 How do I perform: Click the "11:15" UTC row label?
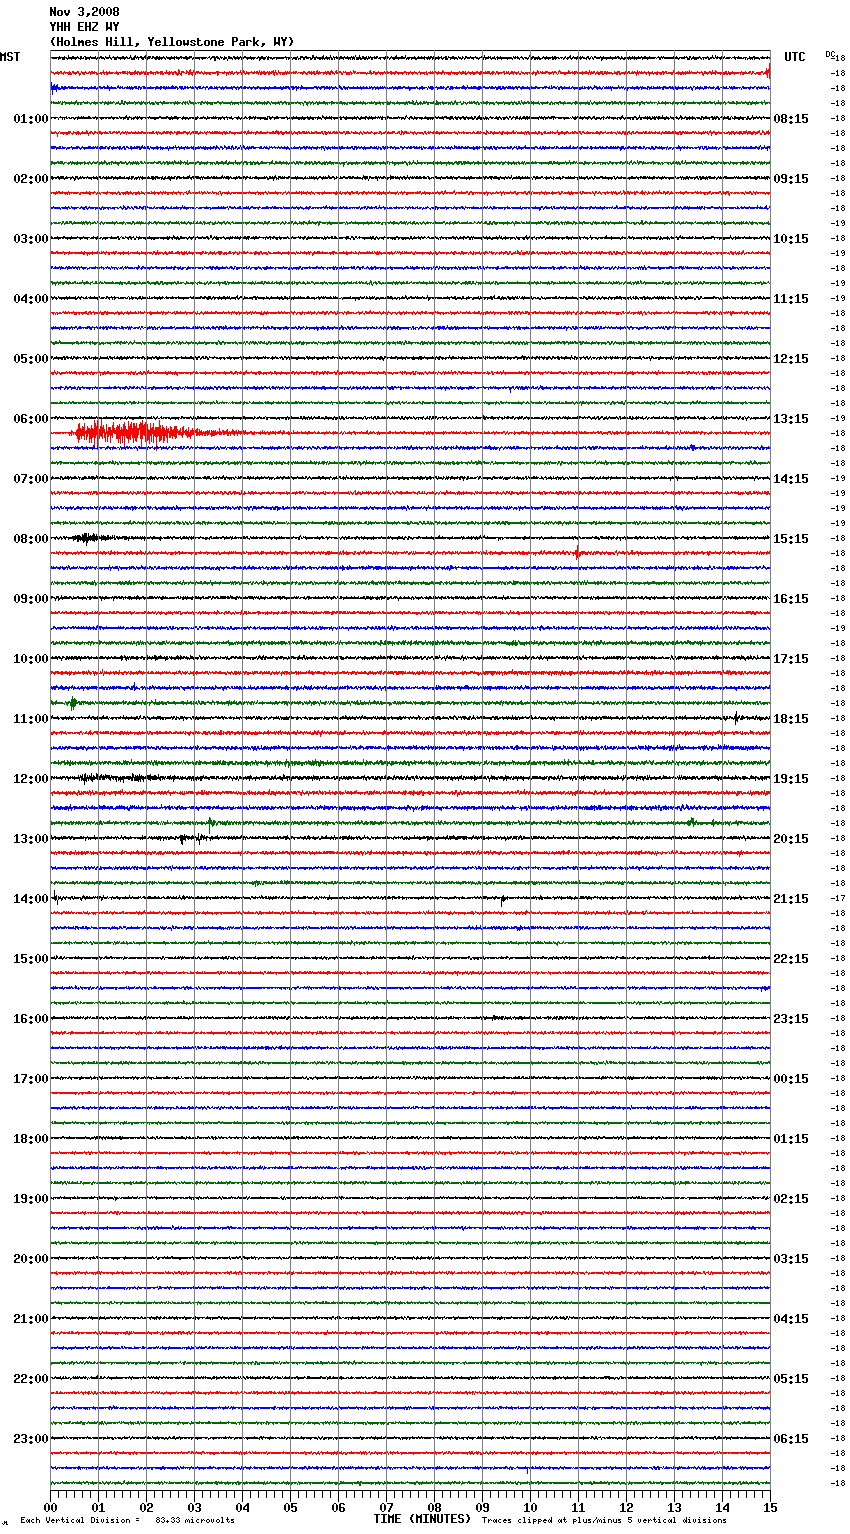(x=791, y=299)
